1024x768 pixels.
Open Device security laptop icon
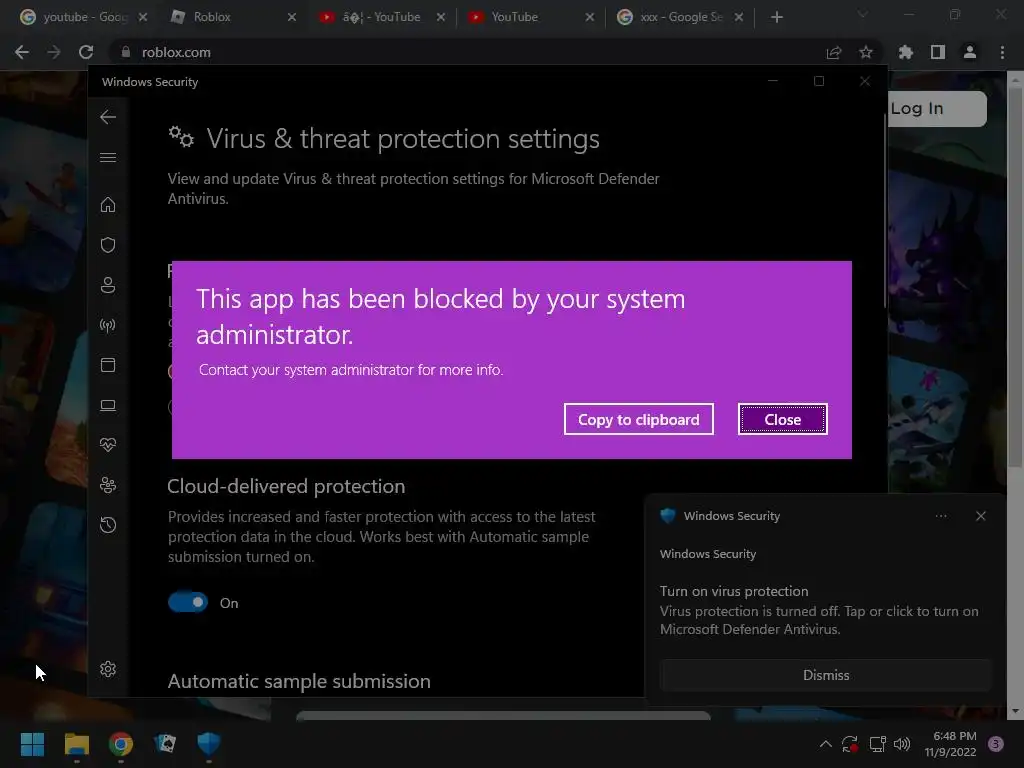tap(108, 406)
